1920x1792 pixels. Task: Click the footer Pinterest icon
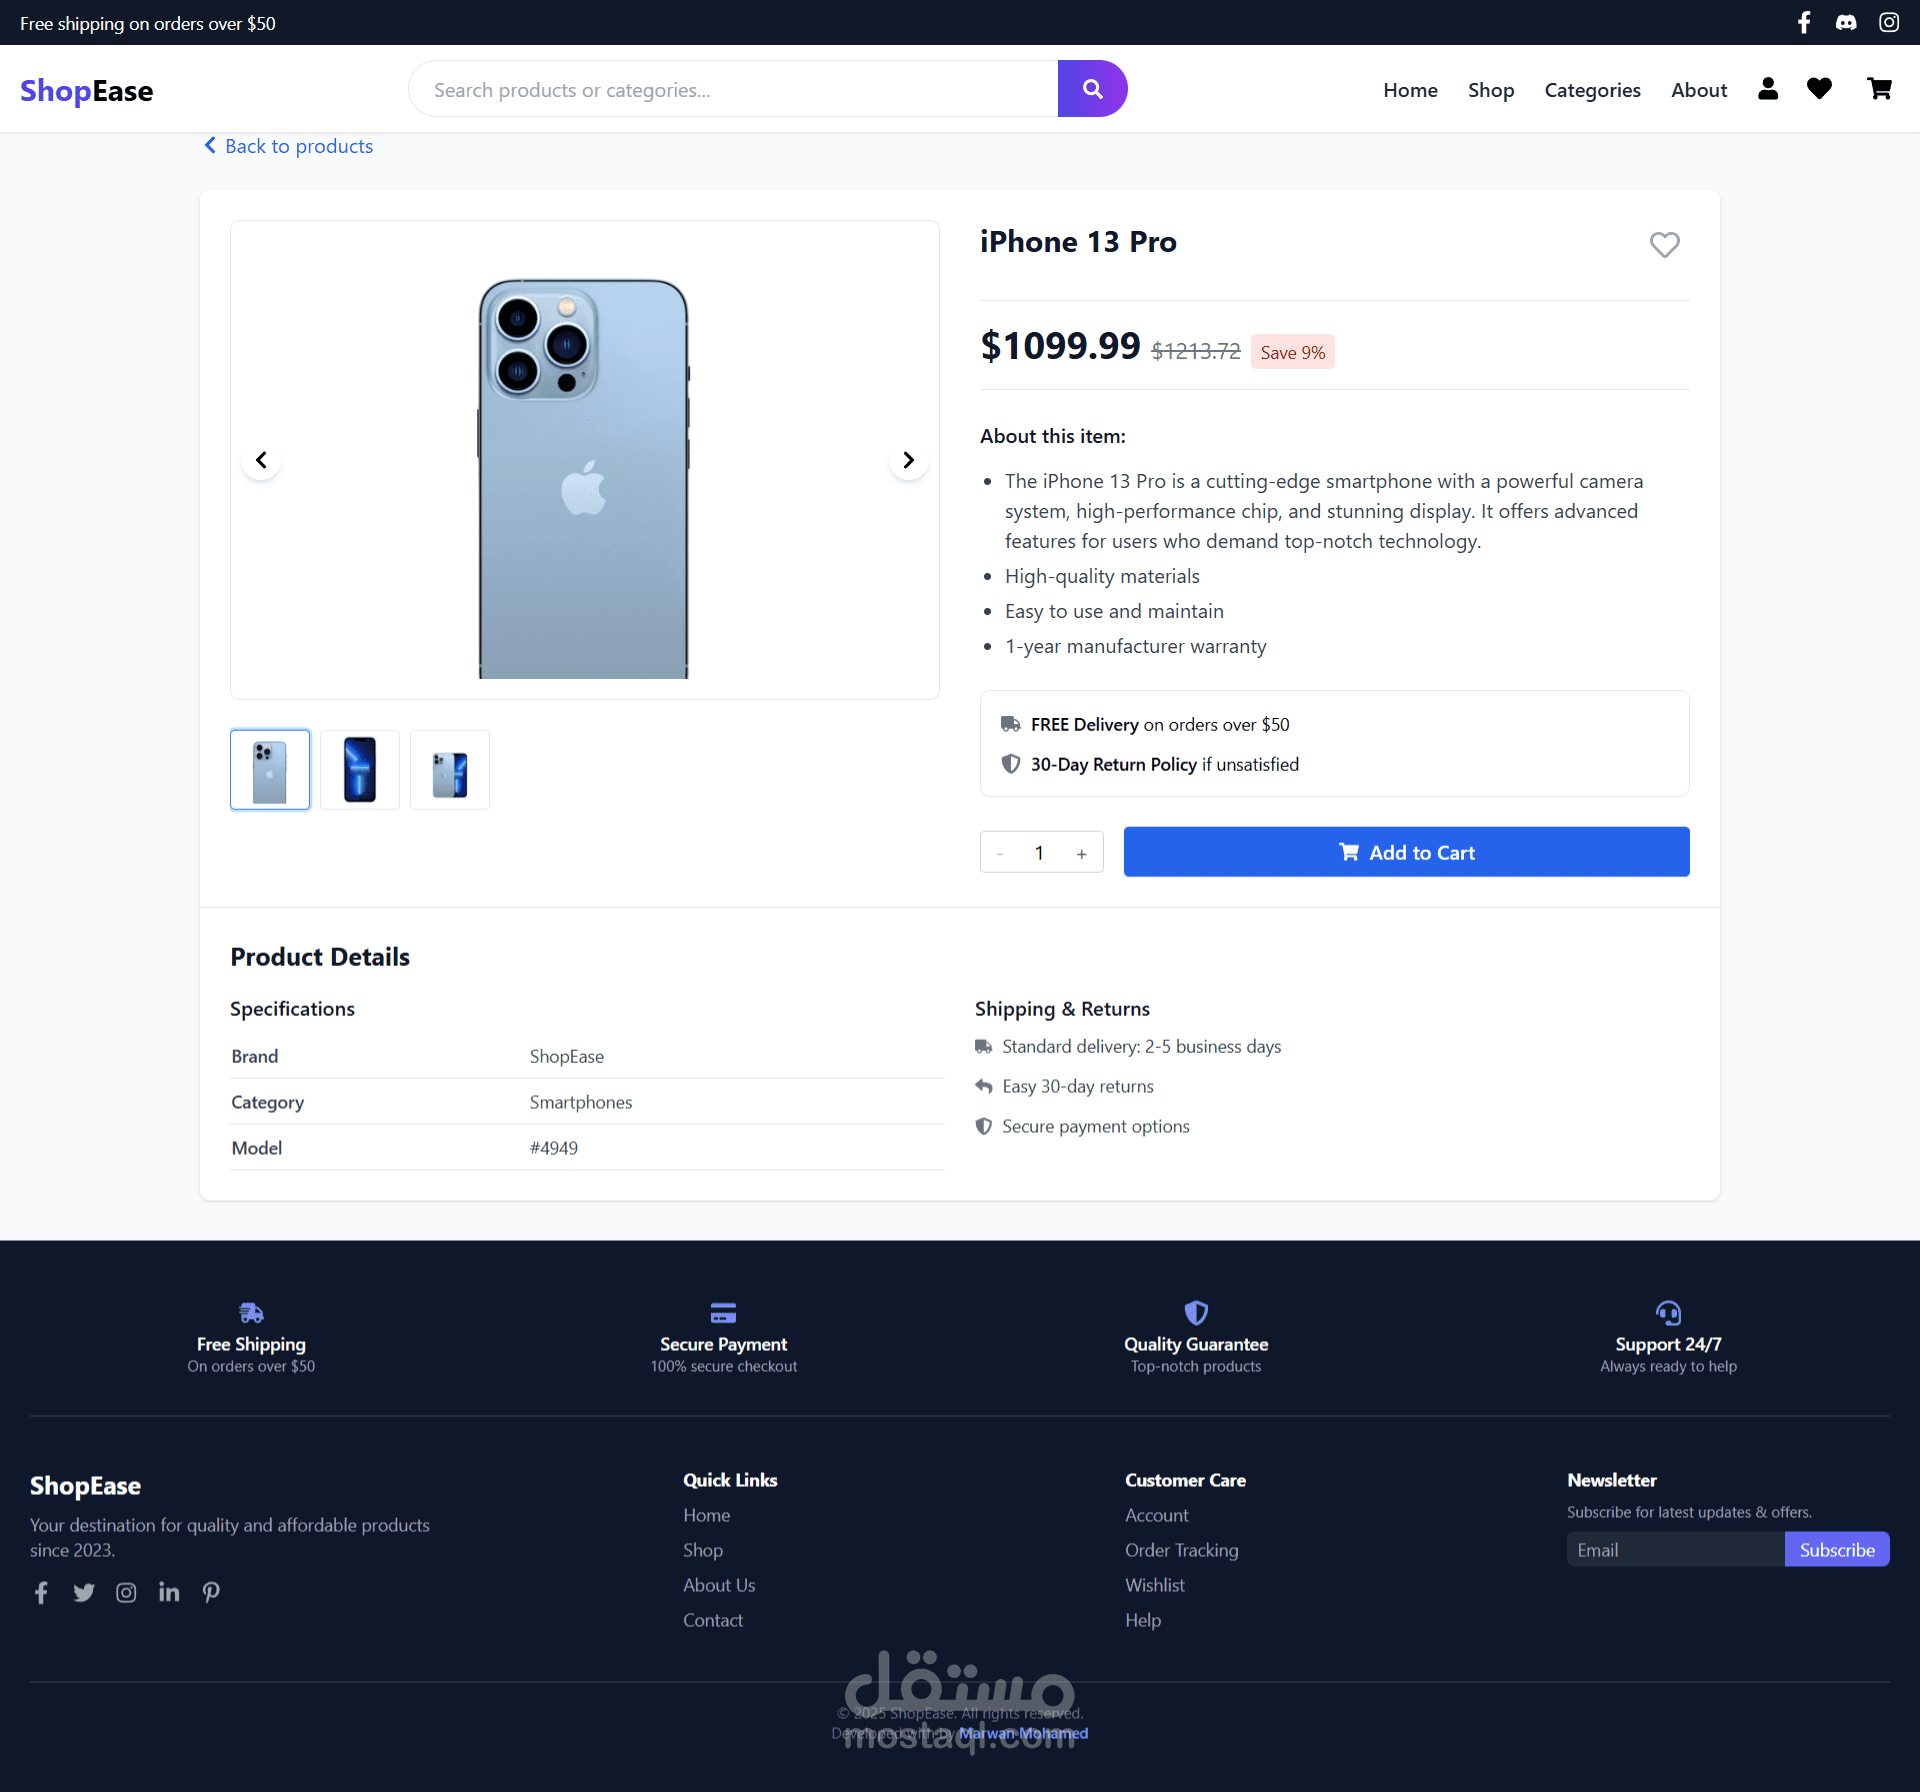pyautogui.click(x=211, y=1592)
